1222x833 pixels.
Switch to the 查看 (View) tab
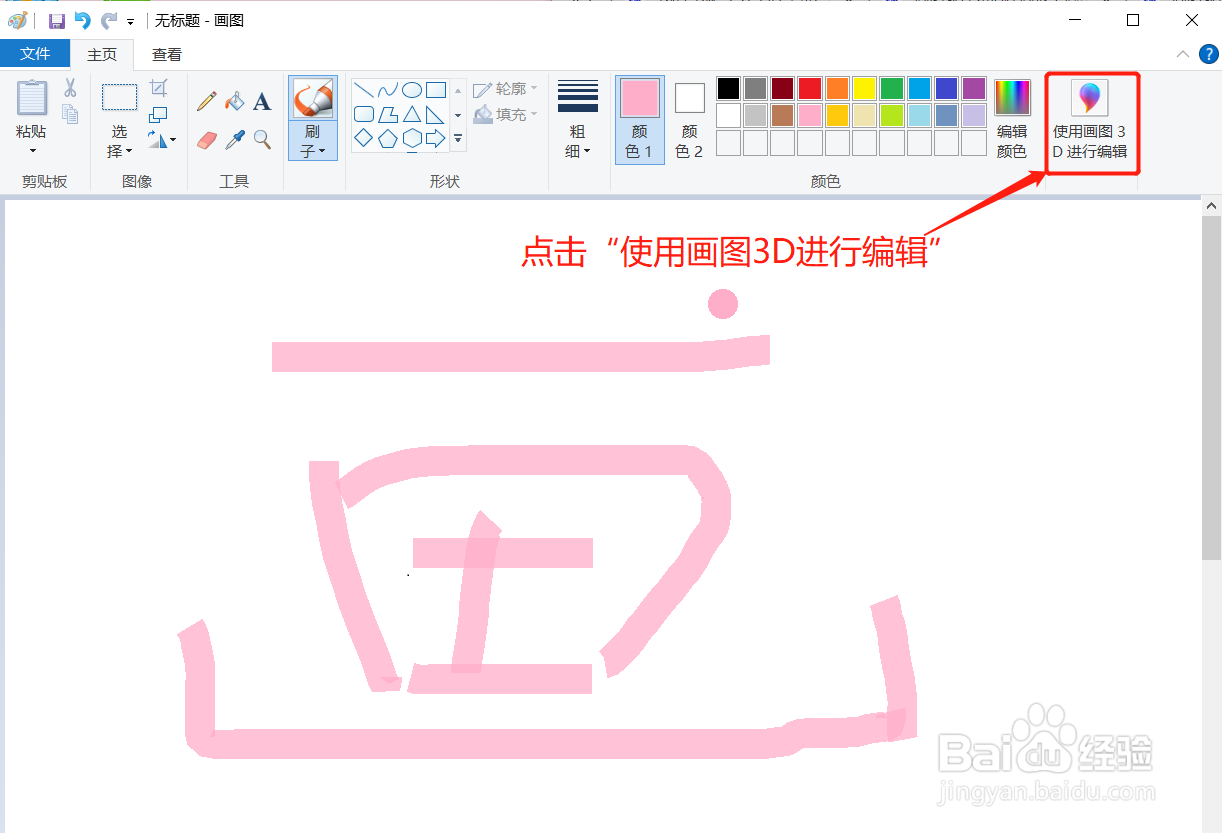click(166, 54)
